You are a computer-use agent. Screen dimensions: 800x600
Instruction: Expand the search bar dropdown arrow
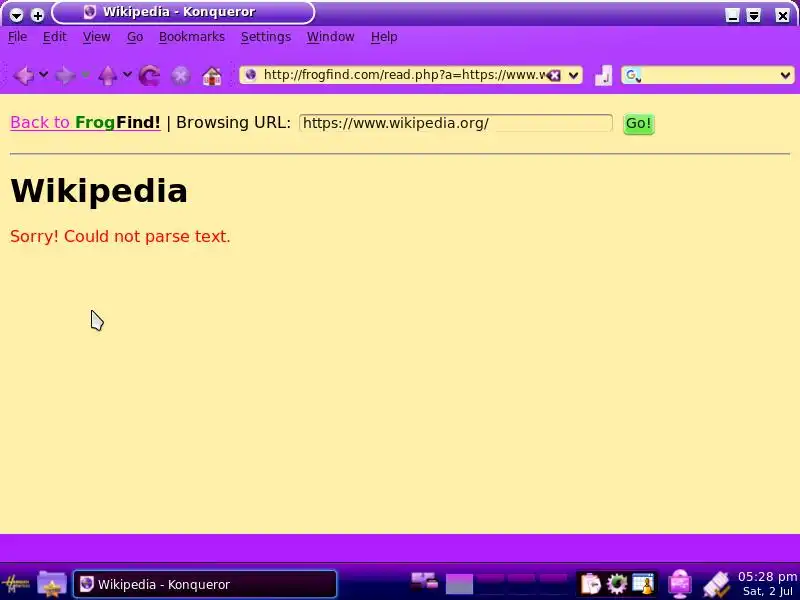[x=785, y=76]
